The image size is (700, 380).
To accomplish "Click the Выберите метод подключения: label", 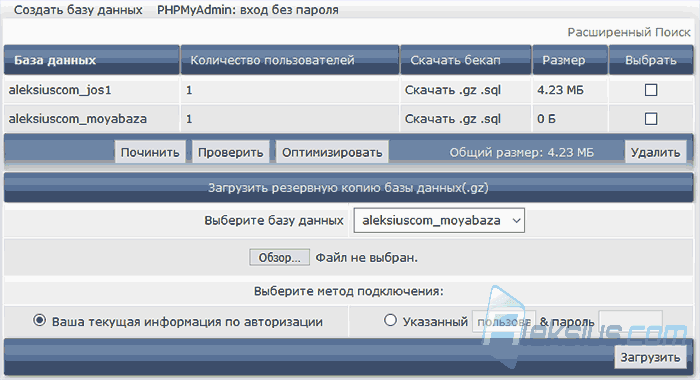I will 349,291.
